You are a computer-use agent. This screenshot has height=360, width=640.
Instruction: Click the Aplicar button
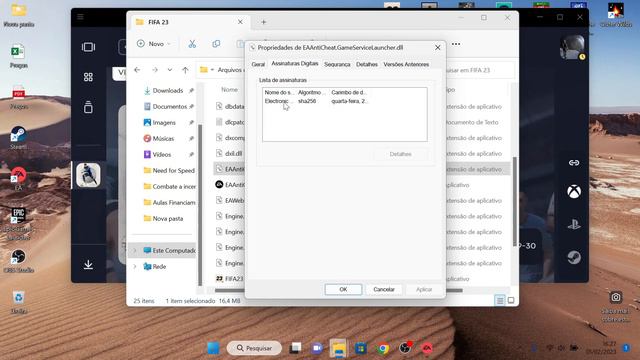pyautogui.click(x=424, y=289)
